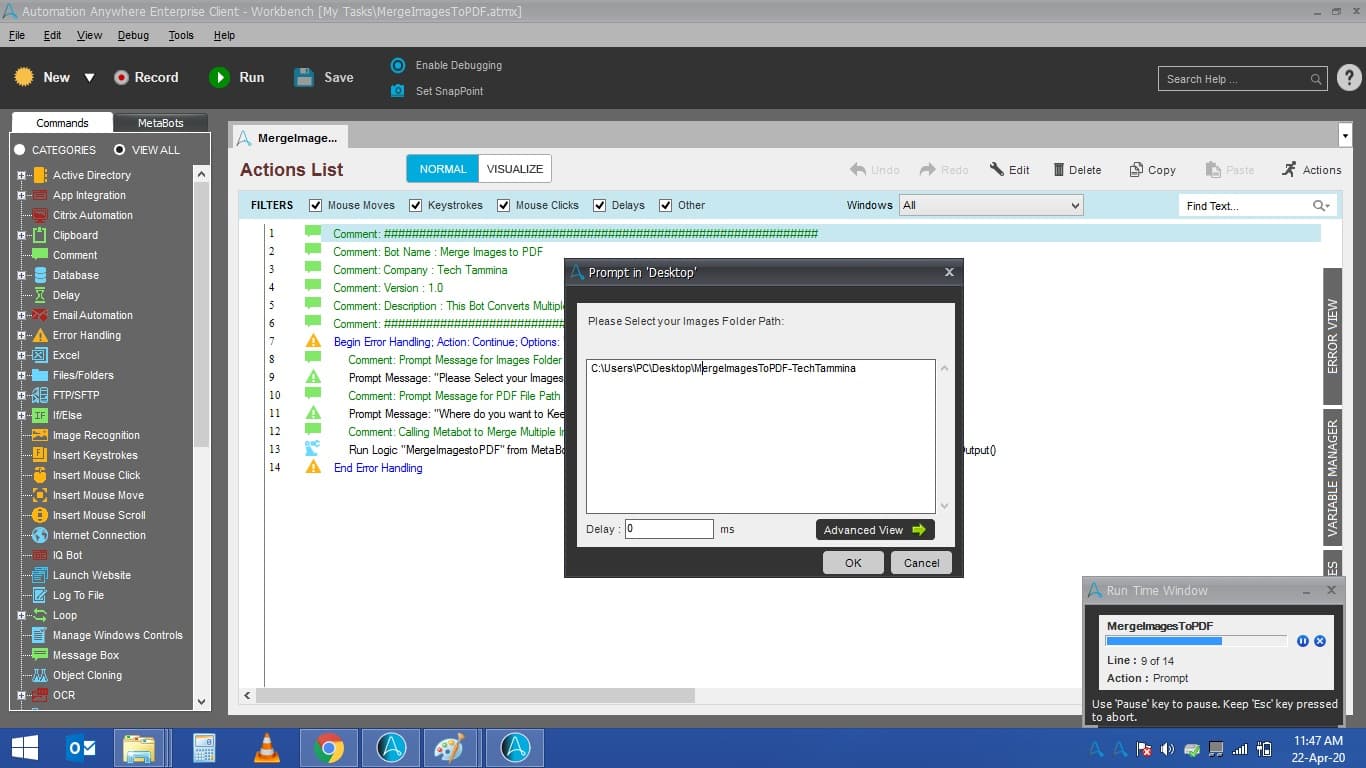Select Insert Mouse Move command icon

click(40, 495)
